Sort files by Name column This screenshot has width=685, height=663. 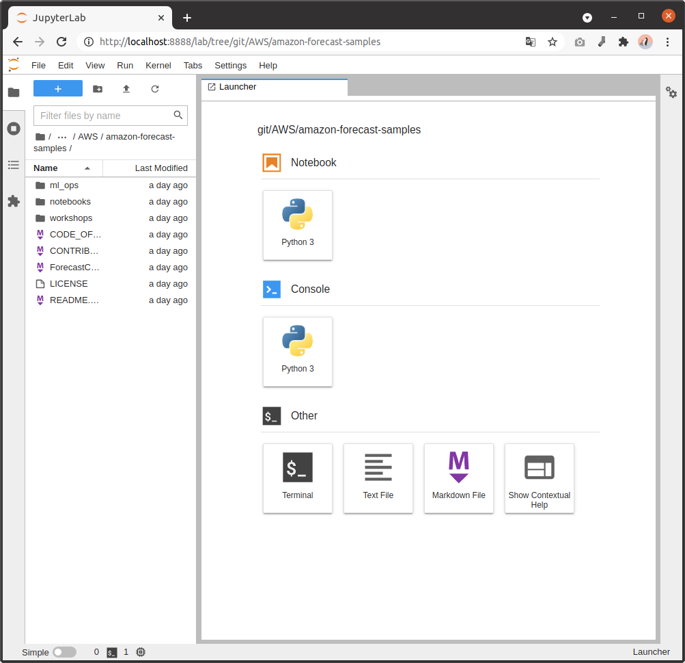point(63,168)
